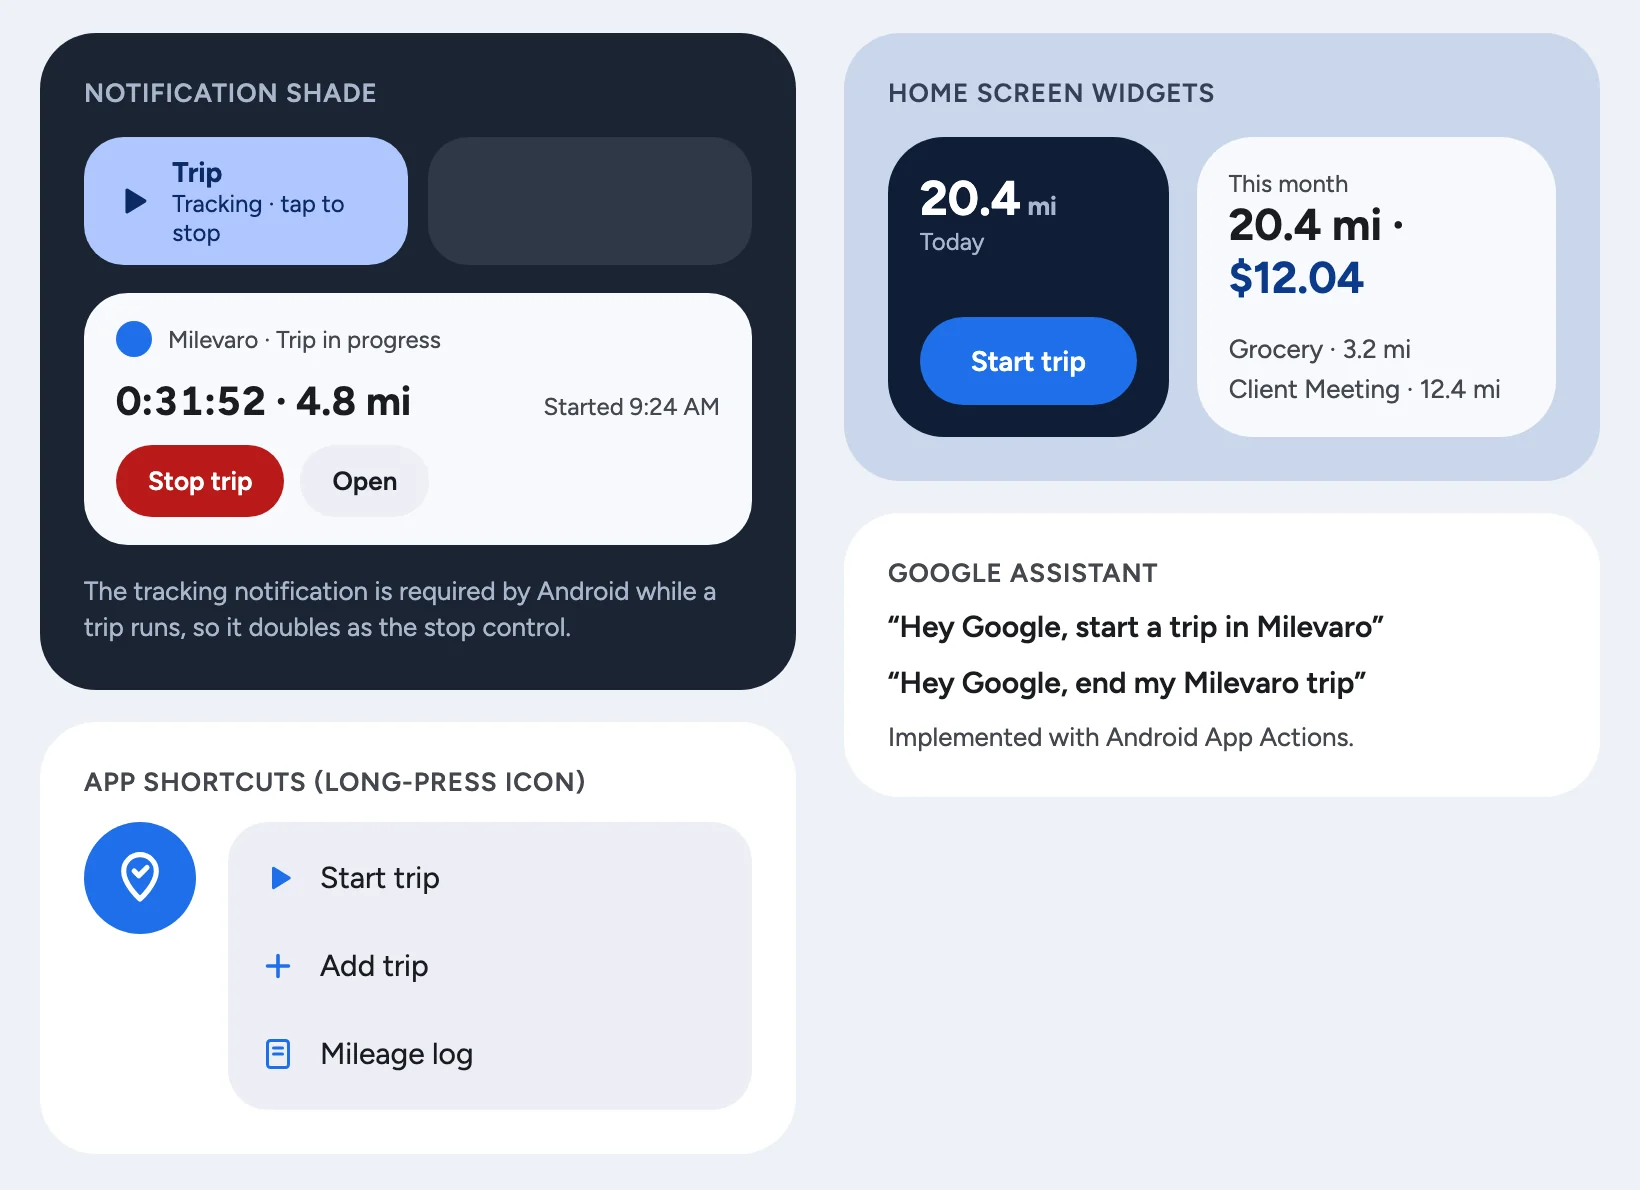The width and height of the screenshot is (1640, 1190).
Task: Select the Grocery · 3.2 mi entry
Action: (1320, 349)
